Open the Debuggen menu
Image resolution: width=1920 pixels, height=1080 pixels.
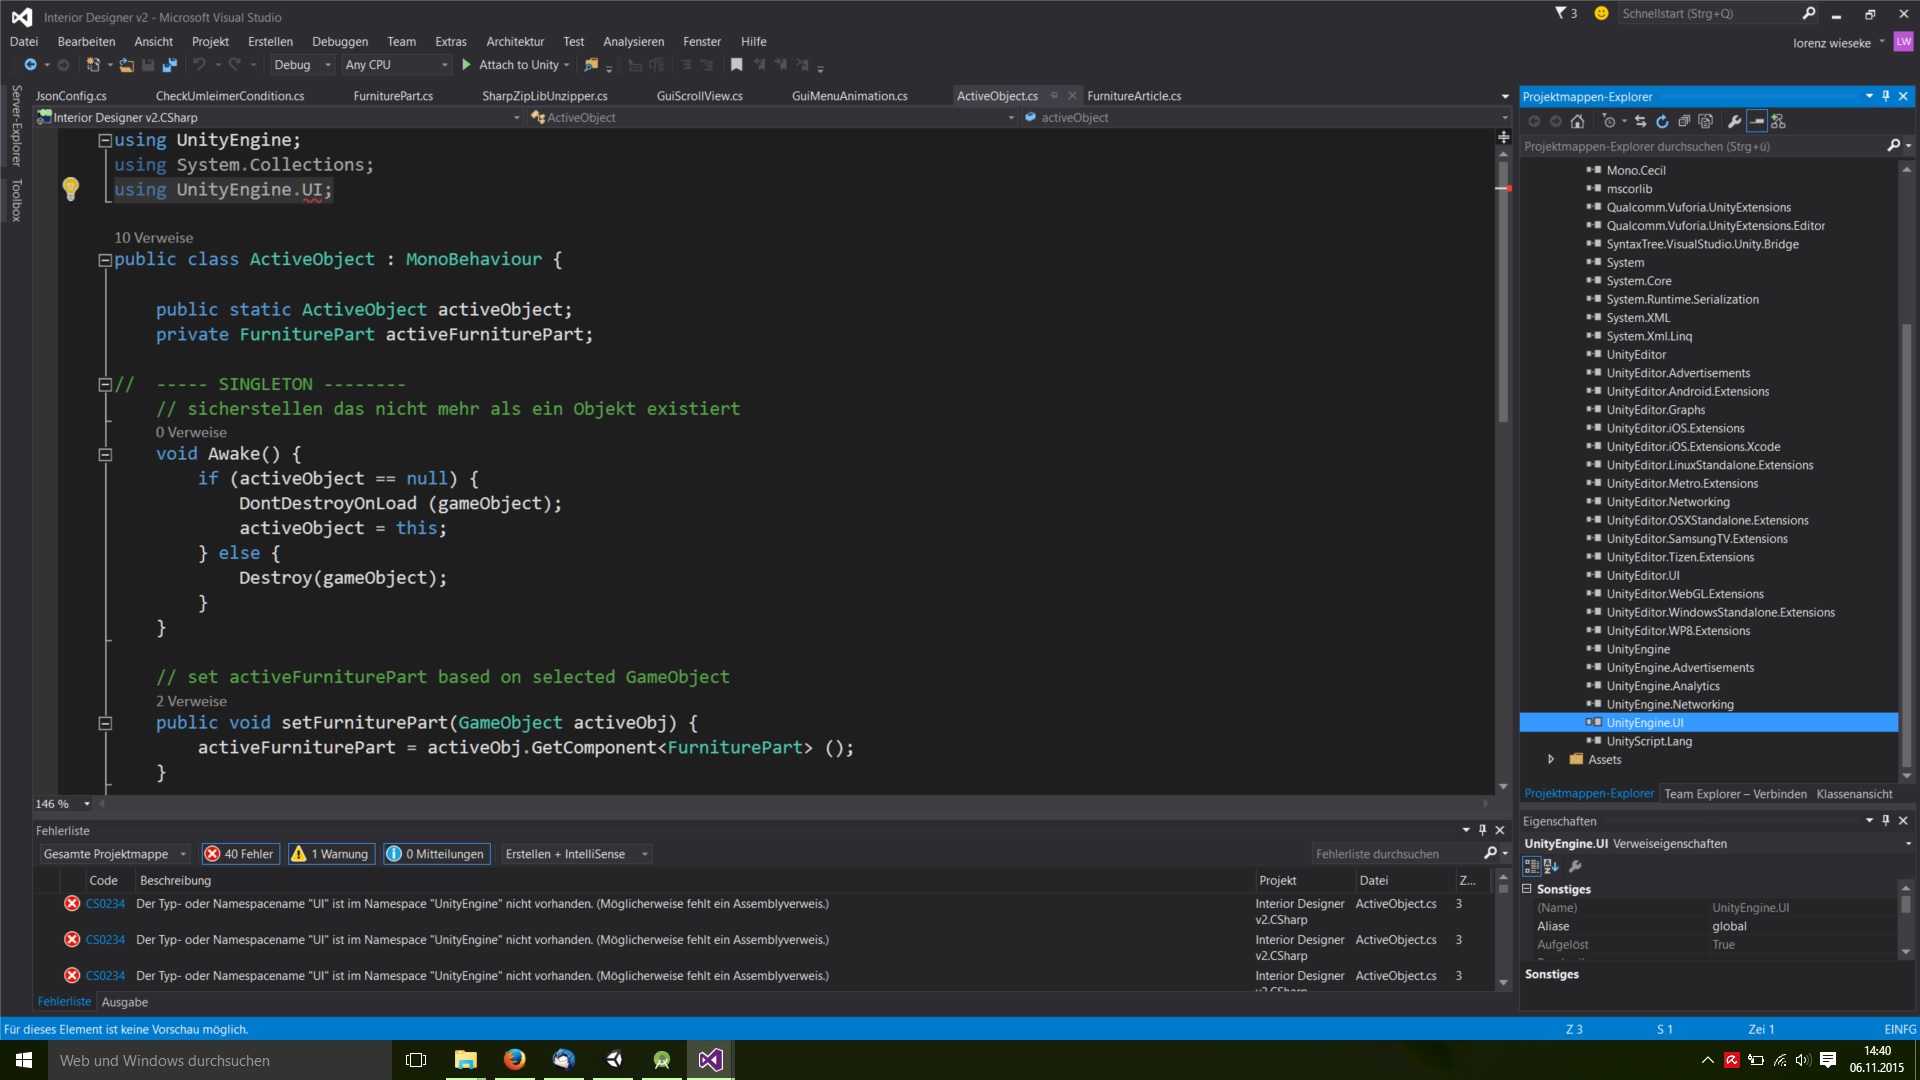tap(339, 41)
